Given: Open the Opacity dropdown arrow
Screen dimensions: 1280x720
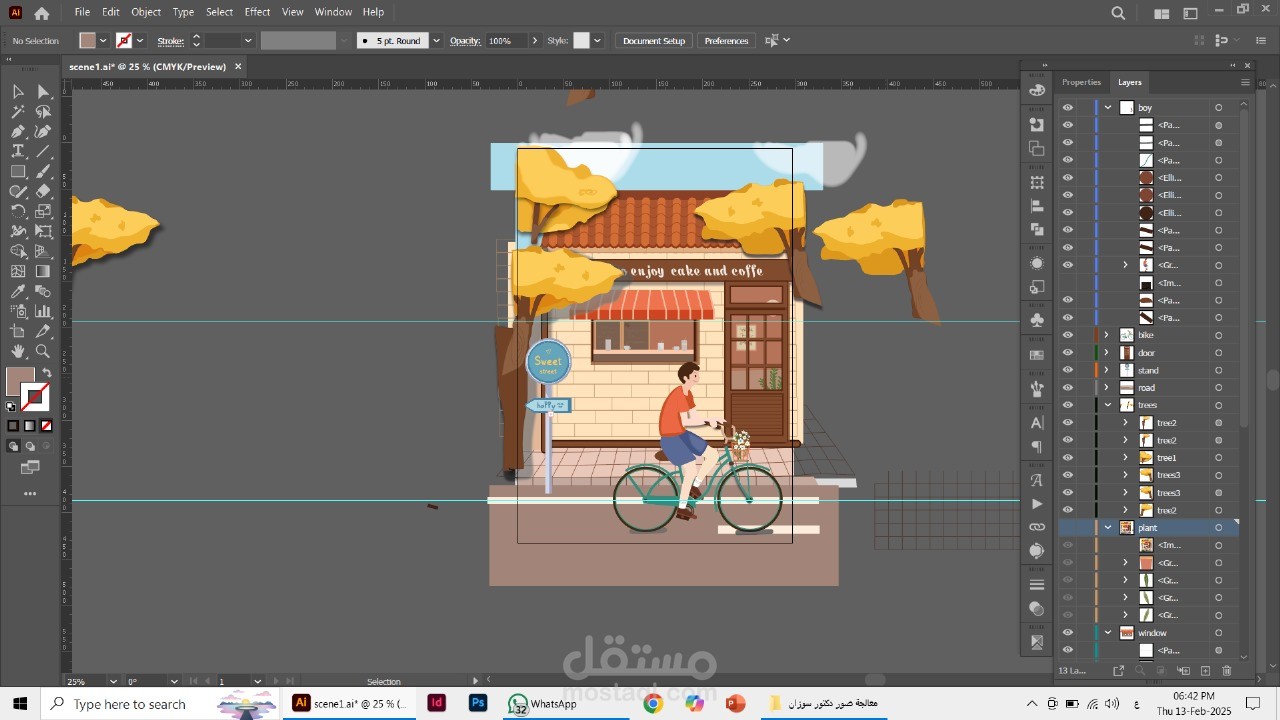Looking at the screenshot, I should pos(534,41).
